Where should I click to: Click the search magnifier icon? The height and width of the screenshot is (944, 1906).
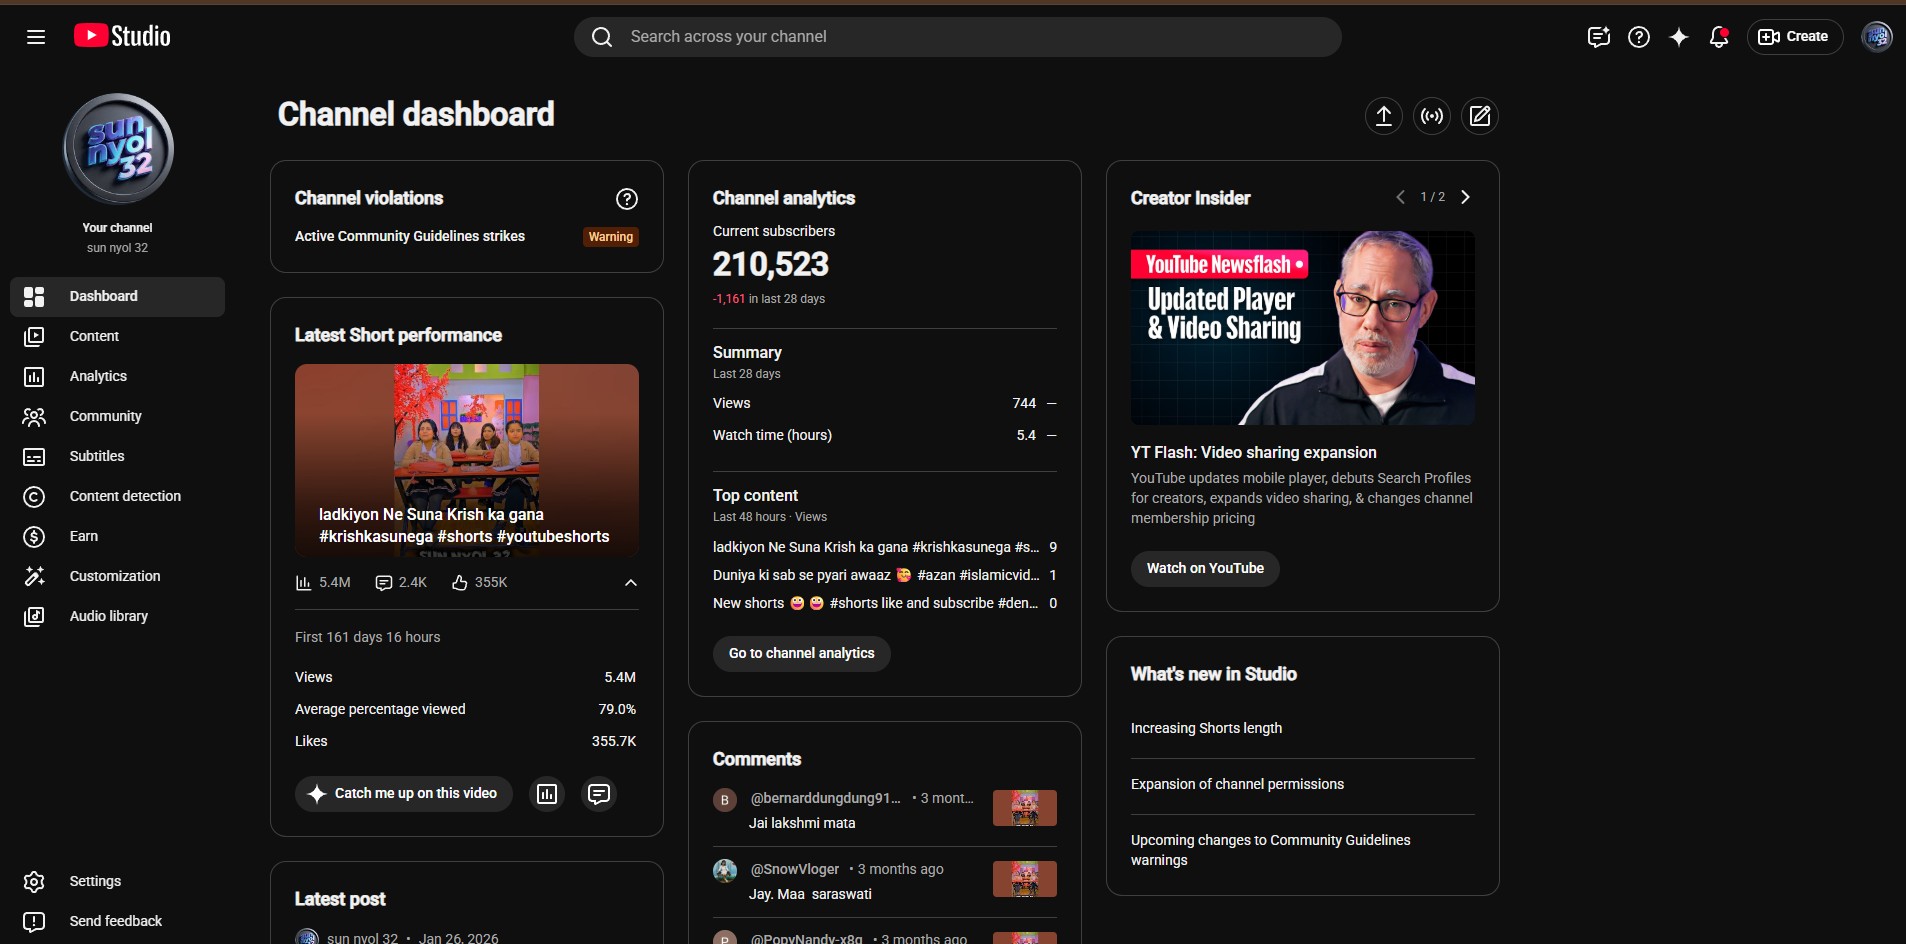point(602,37)
